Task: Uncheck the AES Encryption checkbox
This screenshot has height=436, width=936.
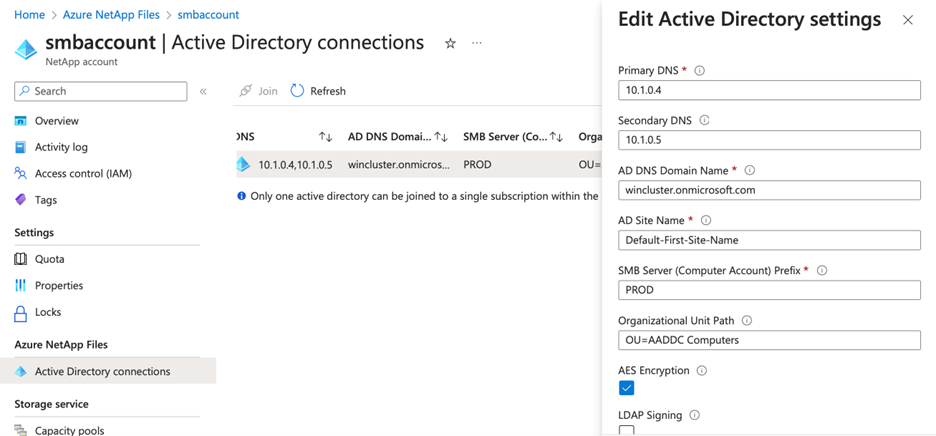Action: pyautogui.click(x=626, y=388)
